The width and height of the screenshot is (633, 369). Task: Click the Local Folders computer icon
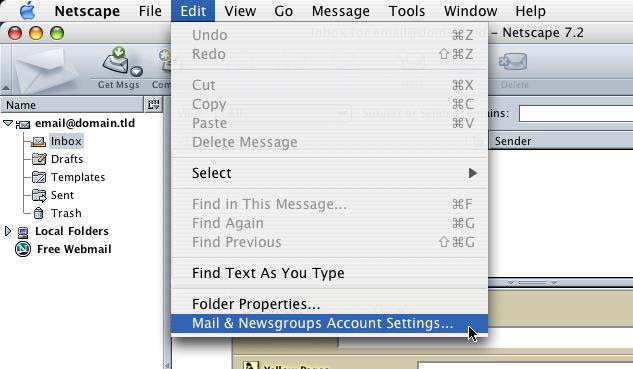[x=23, y=232]
